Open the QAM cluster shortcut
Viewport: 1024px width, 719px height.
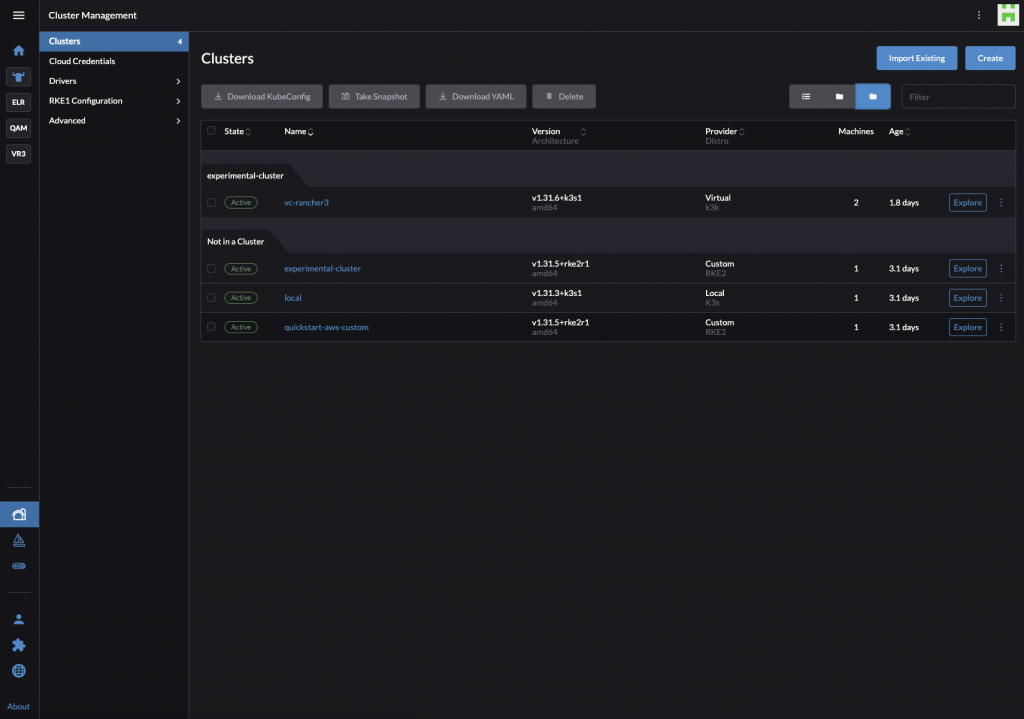click(x=18, y=128)
